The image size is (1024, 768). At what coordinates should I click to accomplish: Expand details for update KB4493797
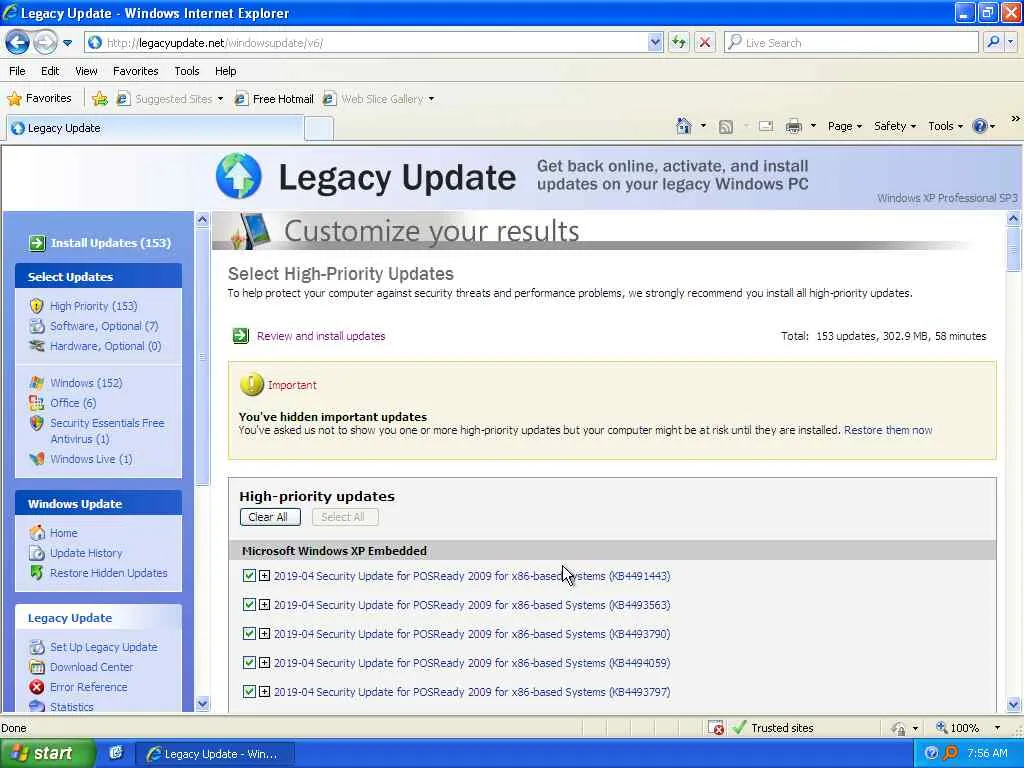pos(264,692)
